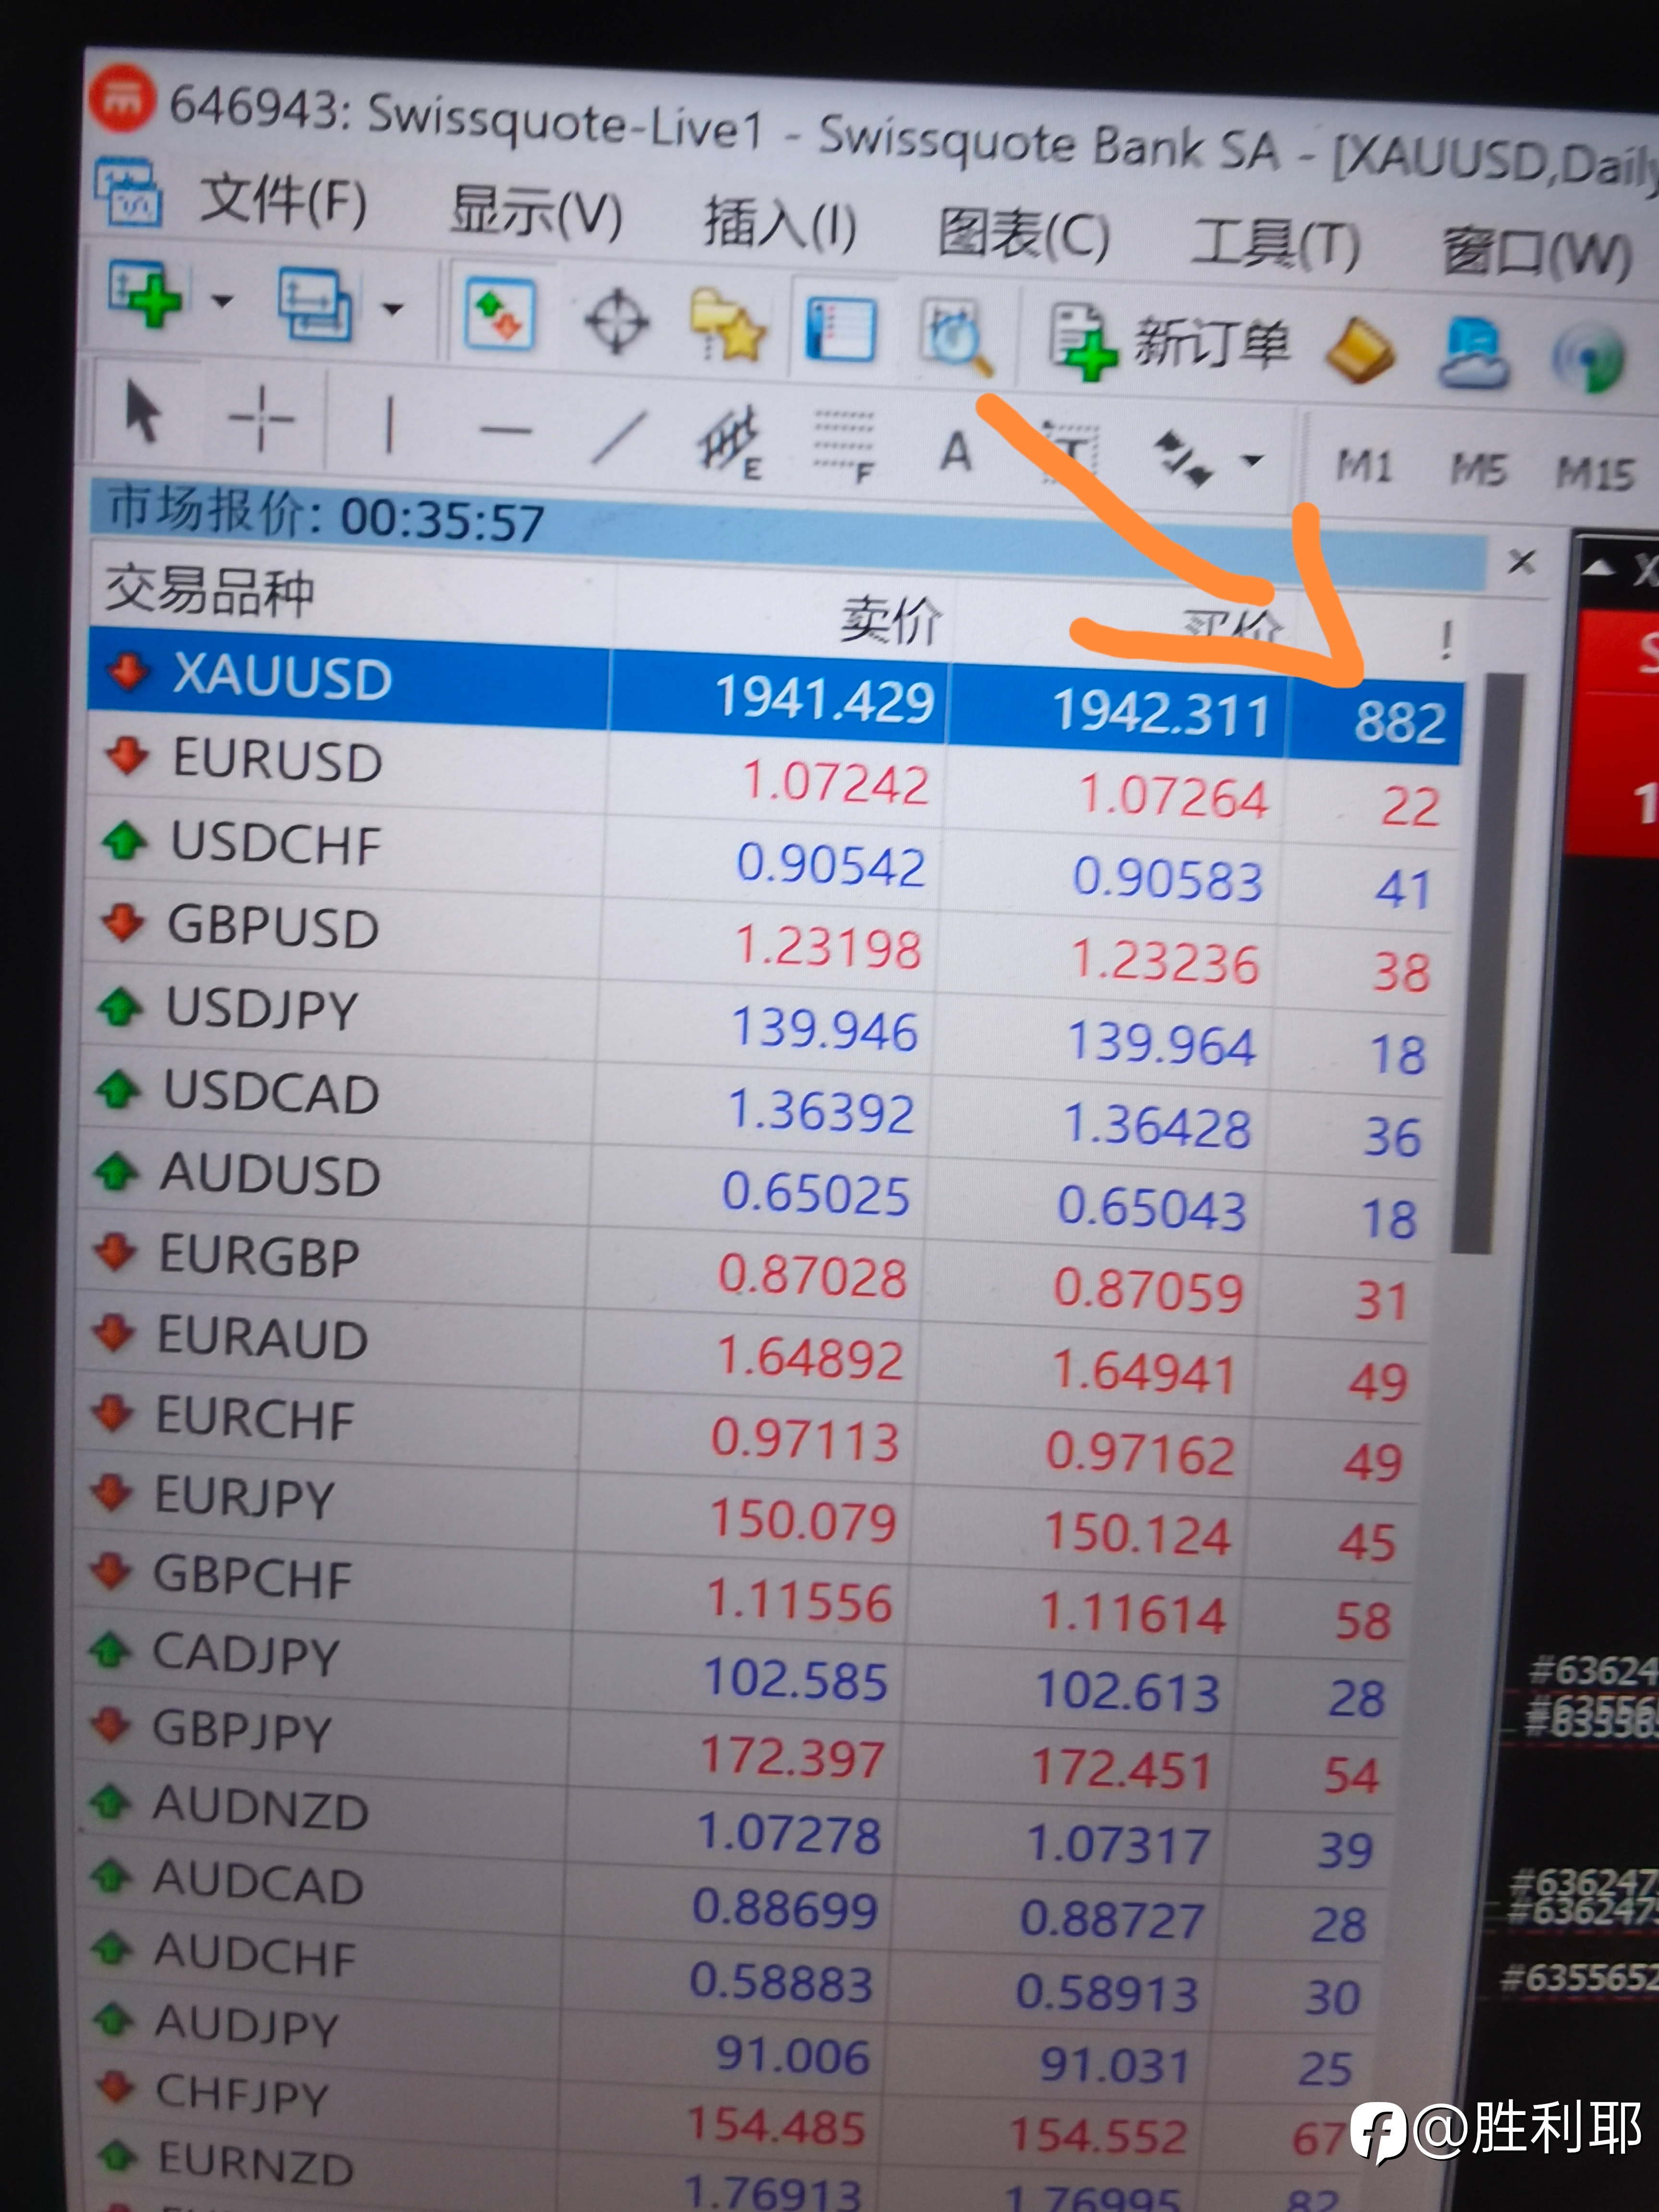The width and height of the screenshot is (1659, 2212).
Task: Expand the arrows objects dropdown
Action: coord(1251,461)
